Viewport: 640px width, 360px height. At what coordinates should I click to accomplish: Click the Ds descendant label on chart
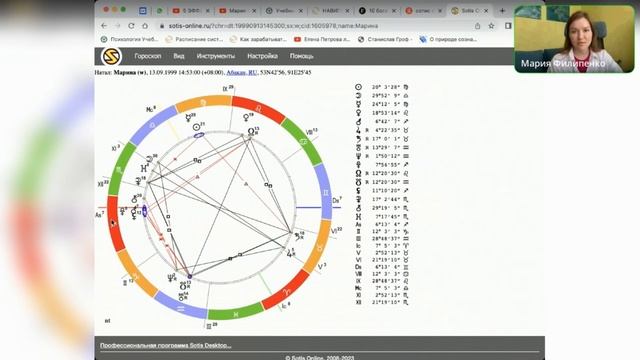click(337, 200)
